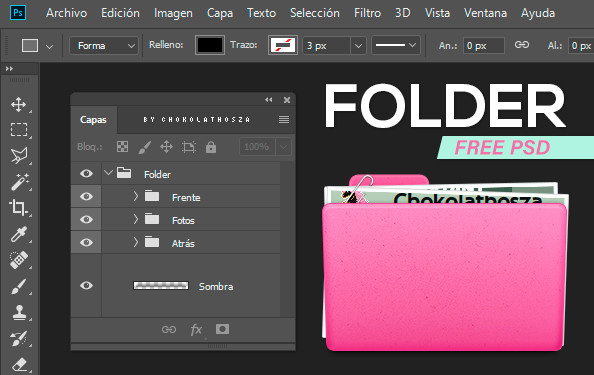Hide the Folder group layer
The width and height of the screenshot is (594, 375).
coord(86,173)
